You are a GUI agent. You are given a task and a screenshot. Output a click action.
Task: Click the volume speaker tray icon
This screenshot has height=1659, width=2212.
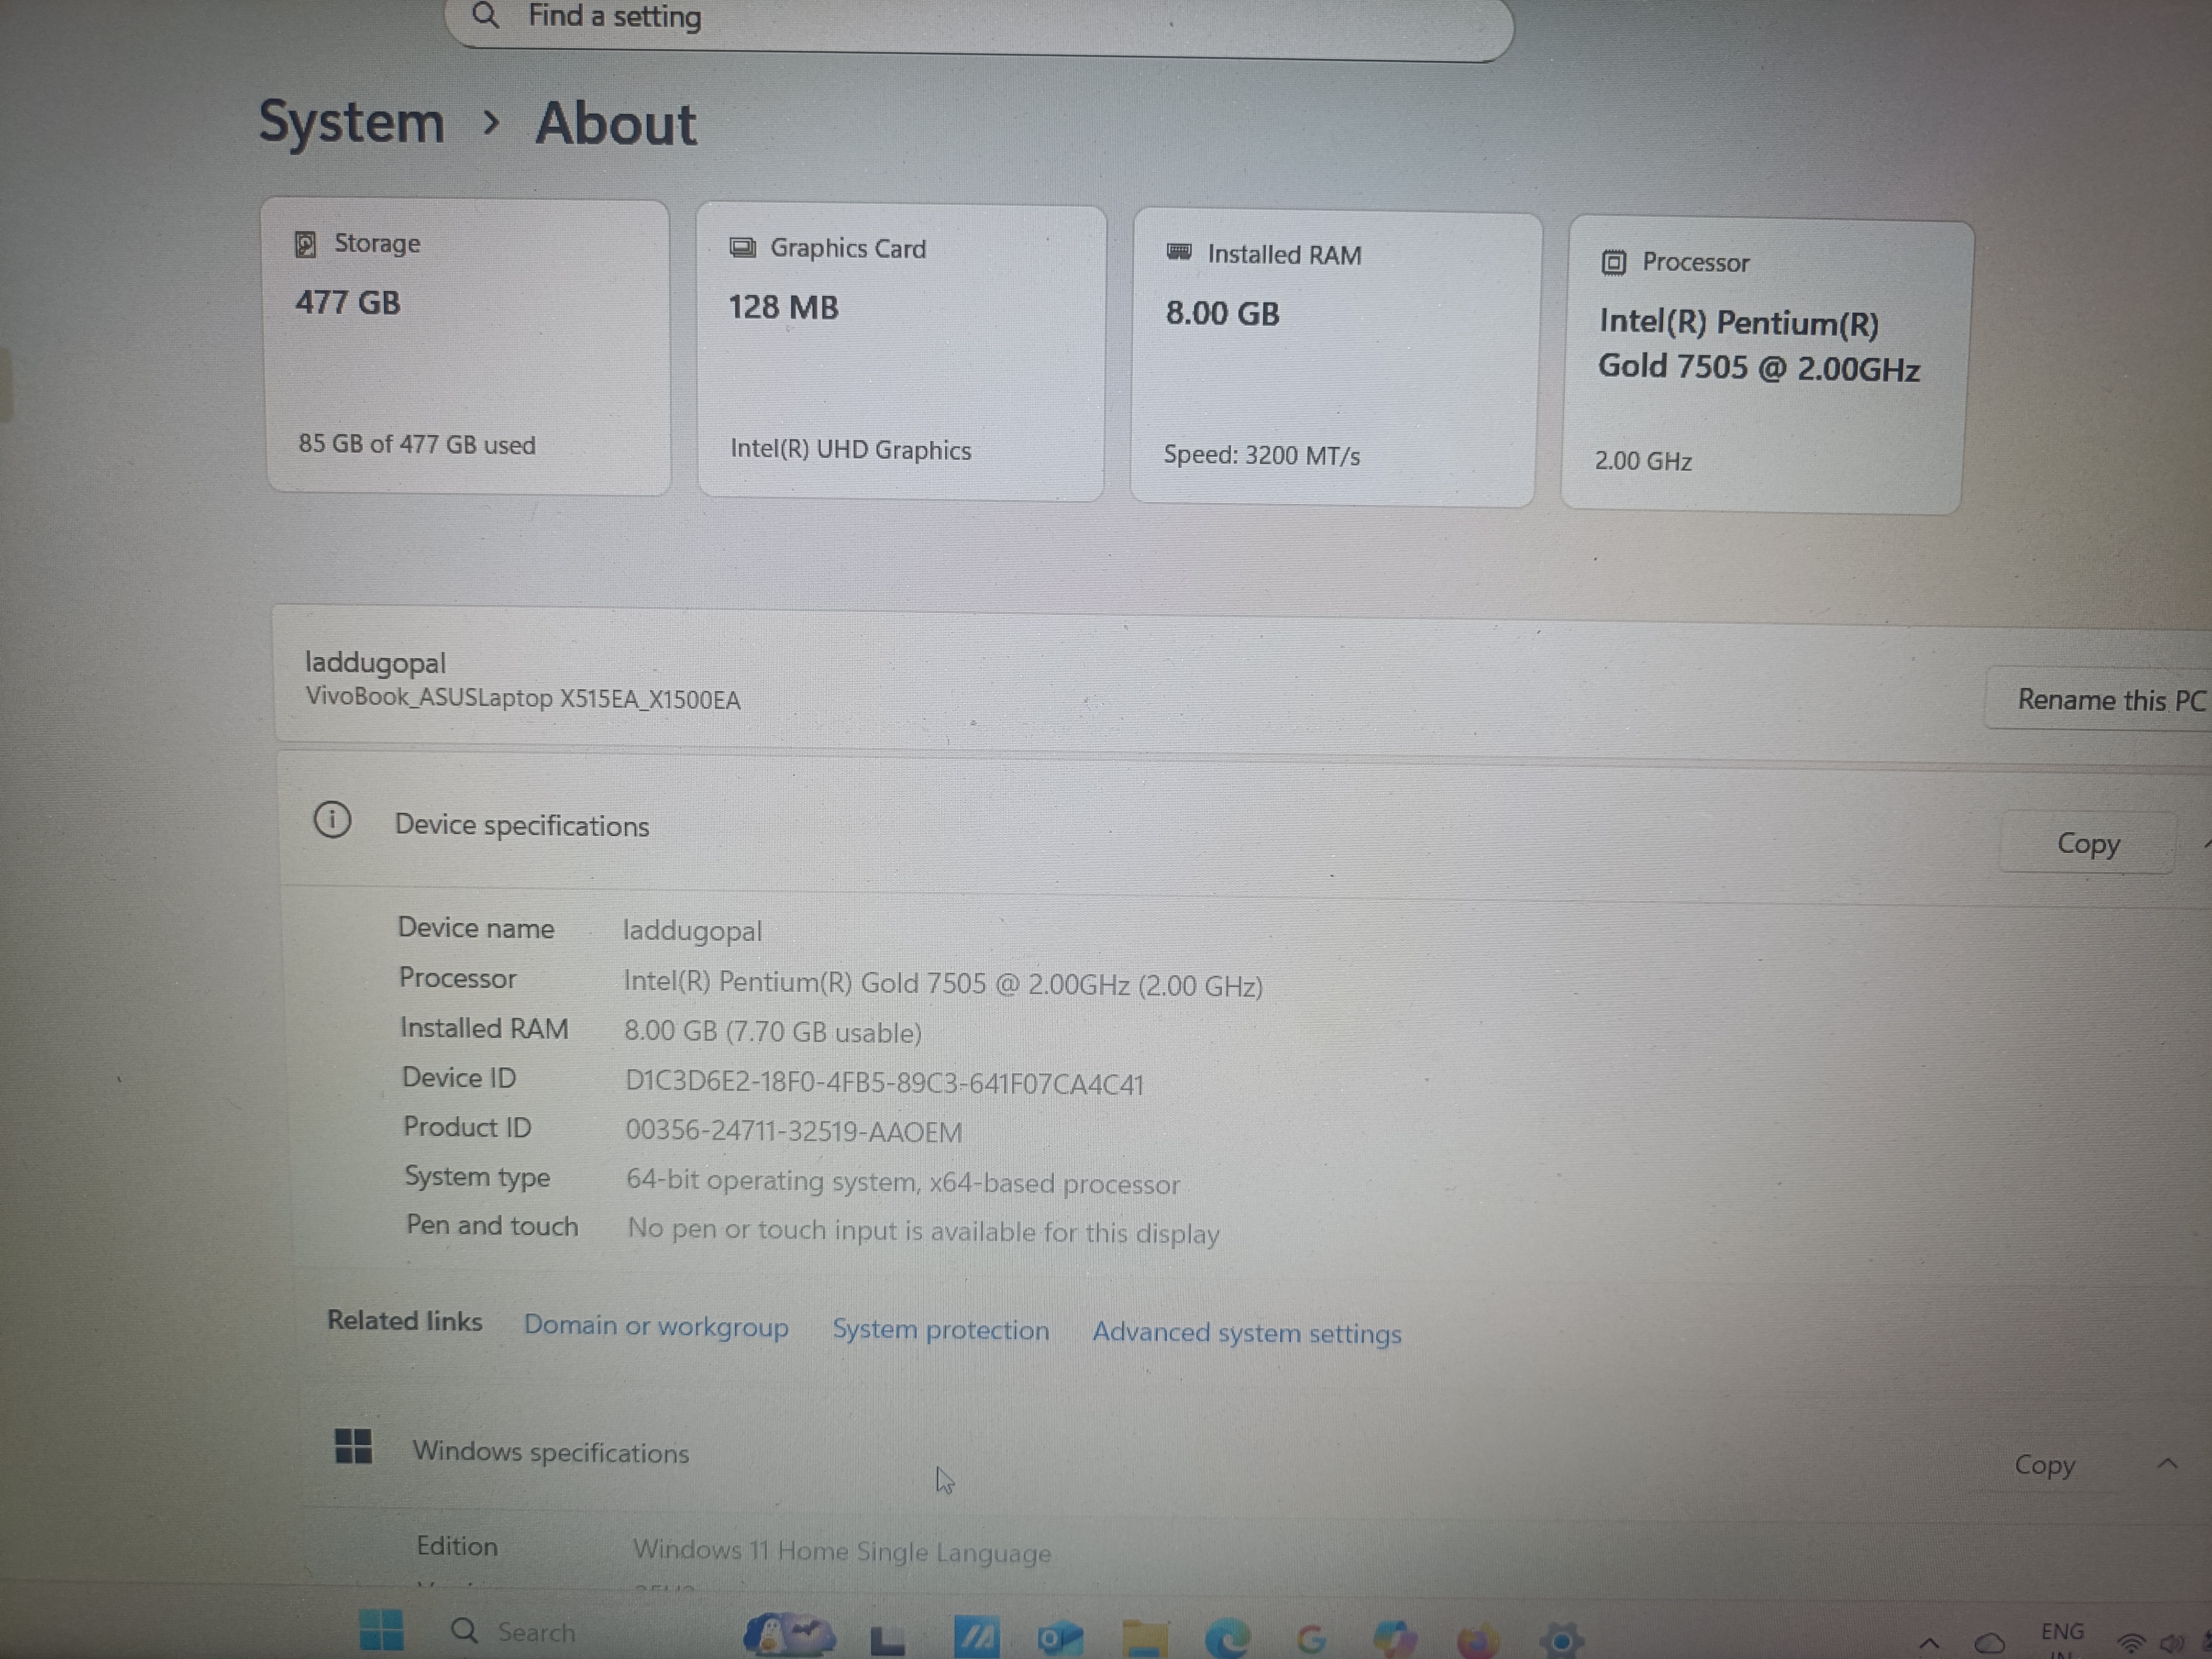[x=2171, y=1644]
